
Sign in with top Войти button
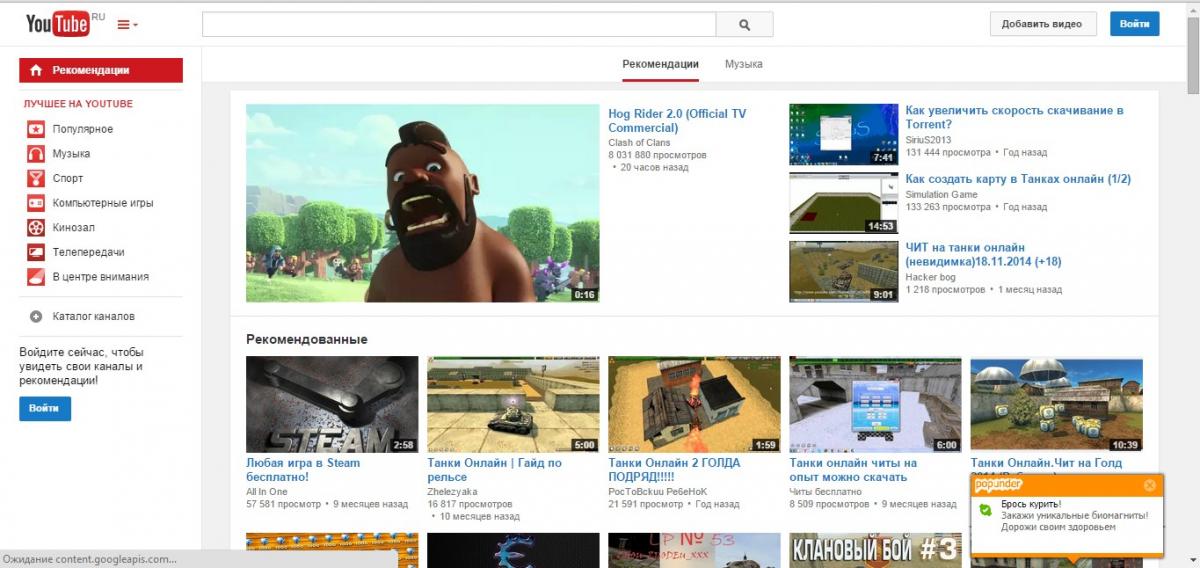[x=1134, y=24]
